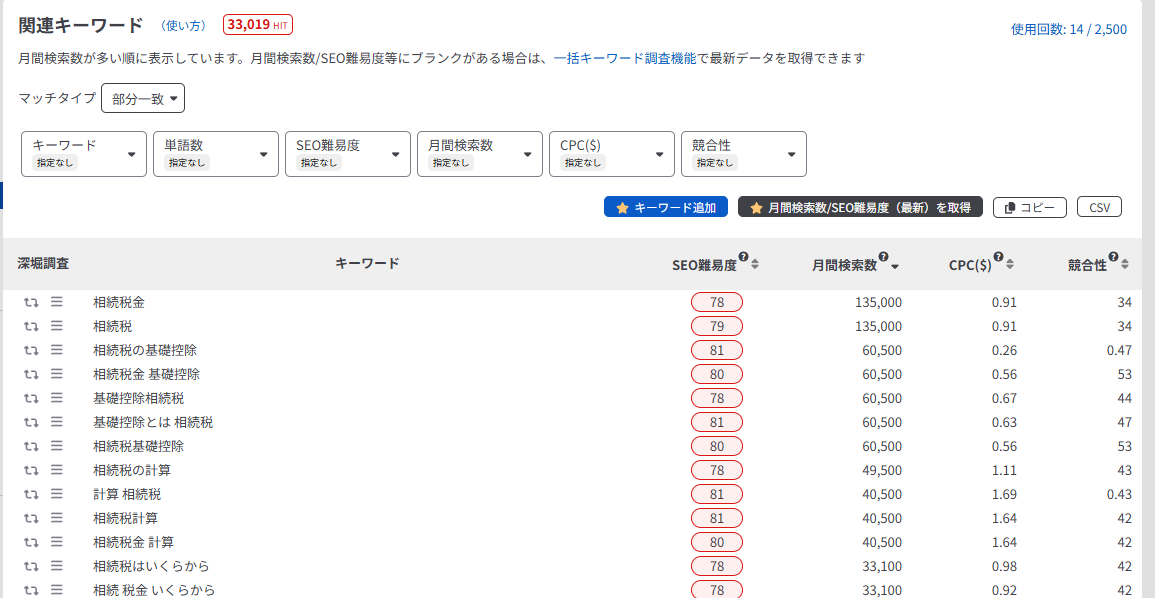Click the help icon next to SEO難易度 header
Viewport: 1155px width, 598px height.
click(745, 256)
